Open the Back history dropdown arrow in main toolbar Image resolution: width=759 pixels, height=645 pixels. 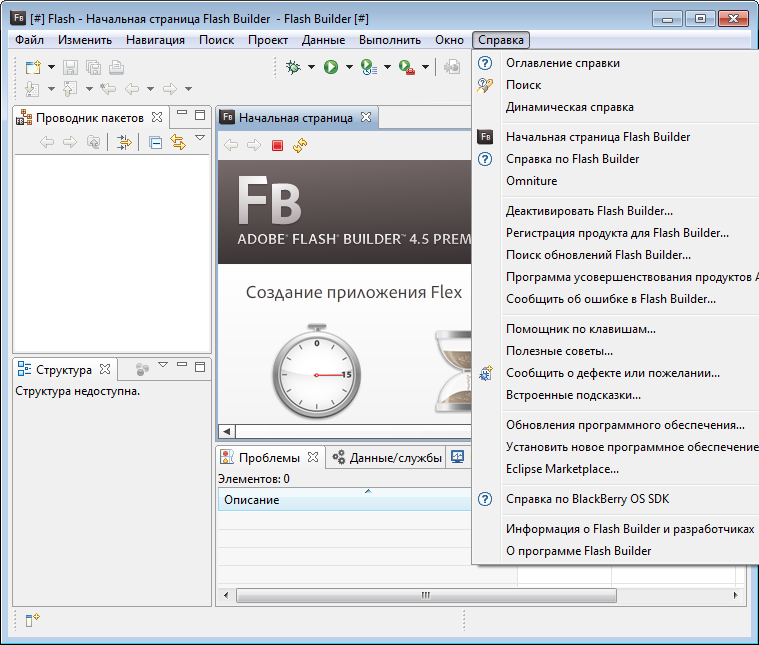(151, 89)
